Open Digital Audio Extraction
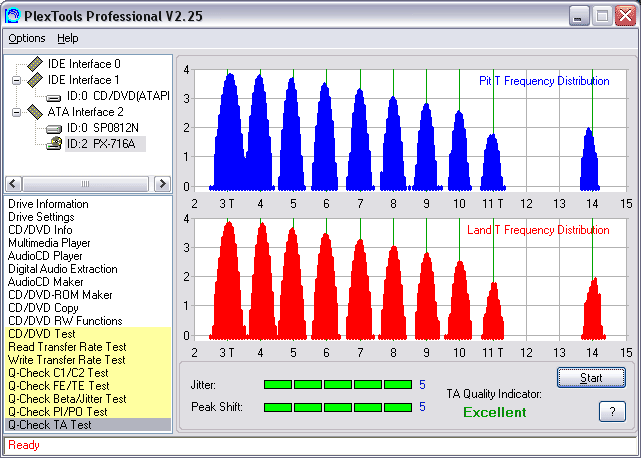The height and width of the screenshot is (458, 641). tap(63, 269)
